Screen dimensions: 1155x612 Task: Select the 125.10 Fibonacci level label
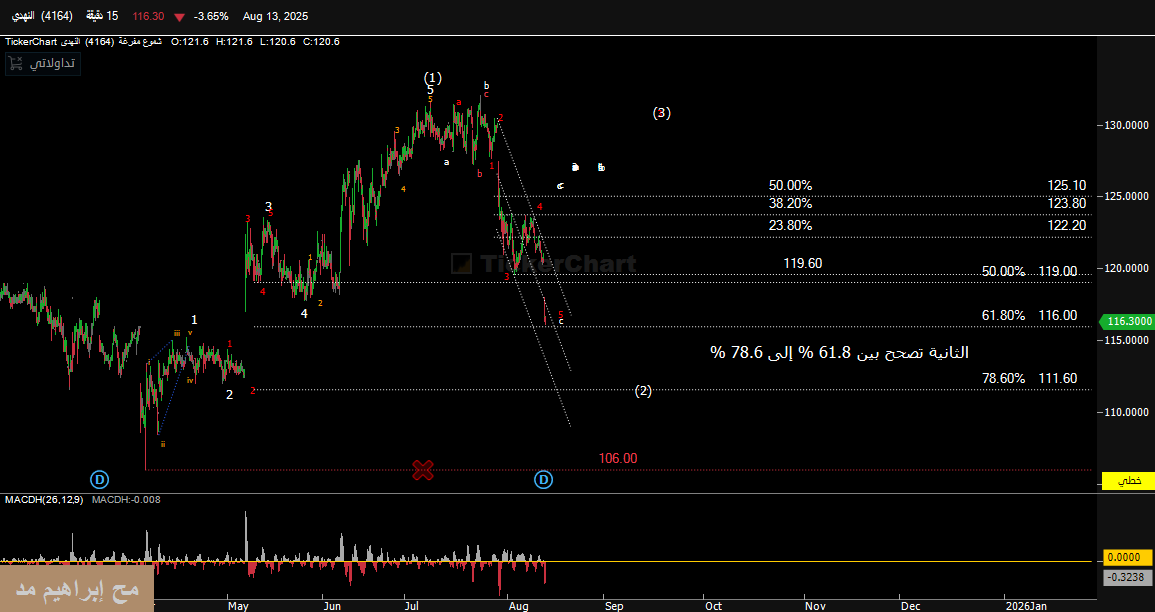pos(1067,186)
